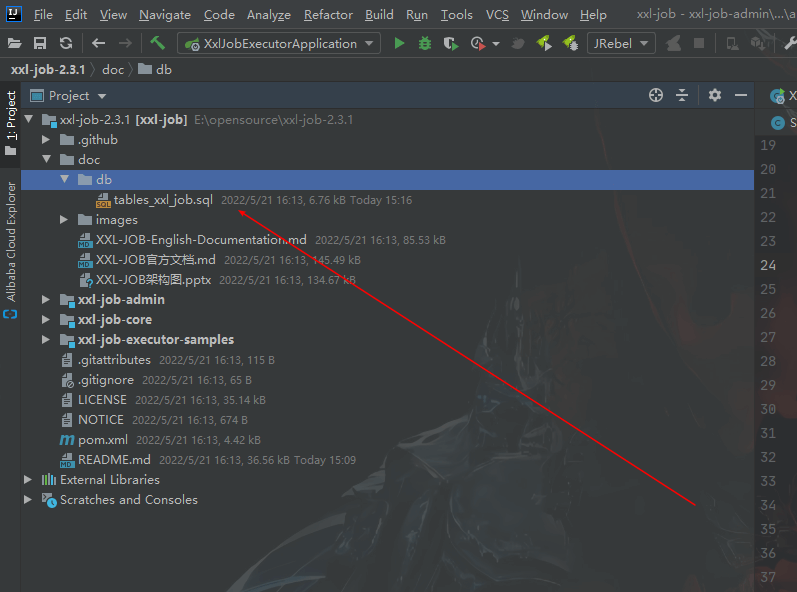Select the pom.xml file
Viewport: 797px width, 592px height.
(x=102, y=440)
